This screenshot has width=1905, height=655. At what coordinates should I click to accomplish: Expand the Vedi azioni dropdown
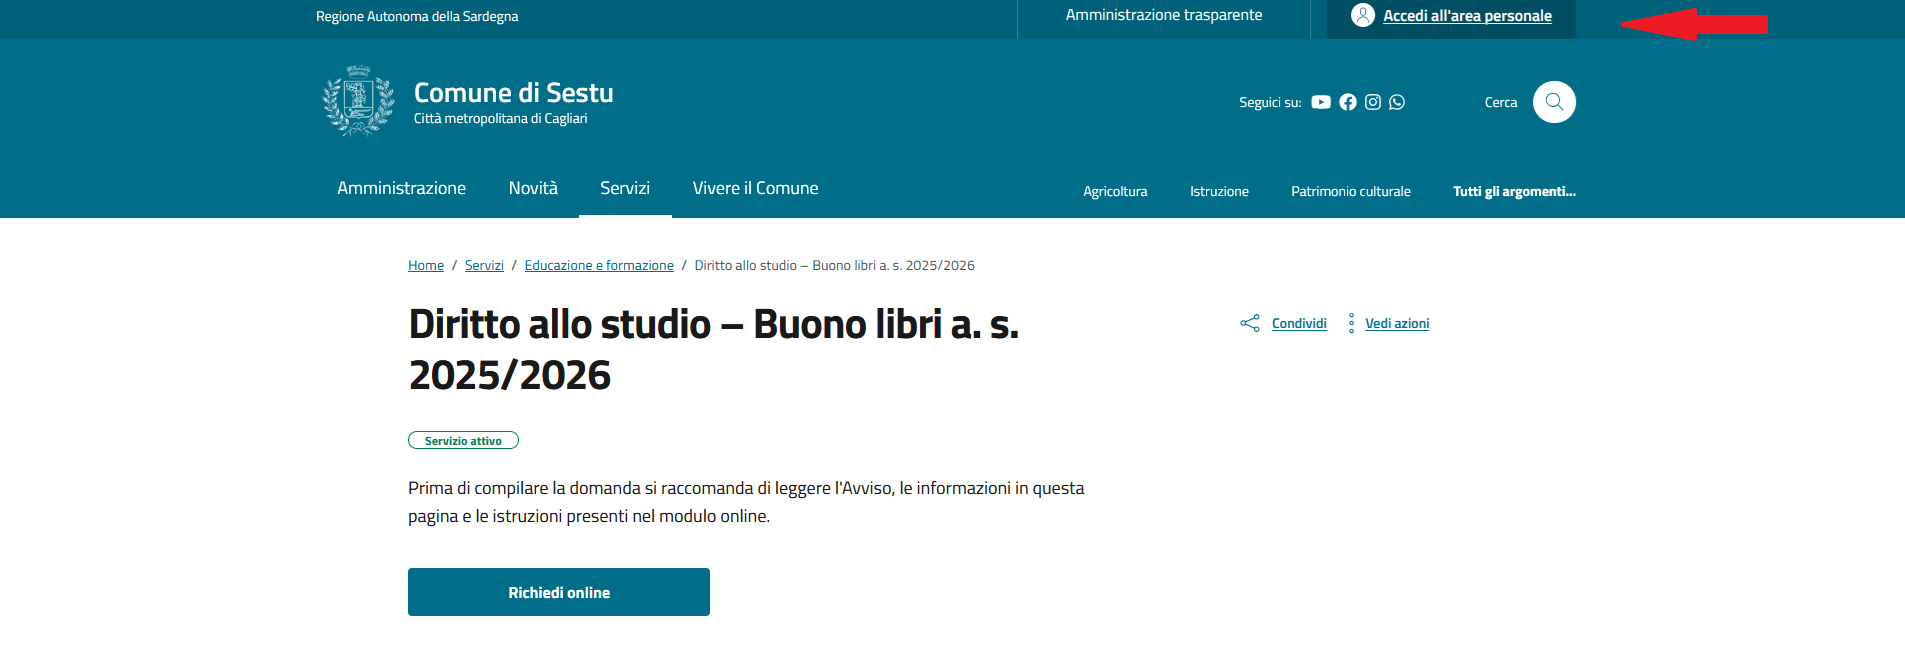tap(1396, 323)
